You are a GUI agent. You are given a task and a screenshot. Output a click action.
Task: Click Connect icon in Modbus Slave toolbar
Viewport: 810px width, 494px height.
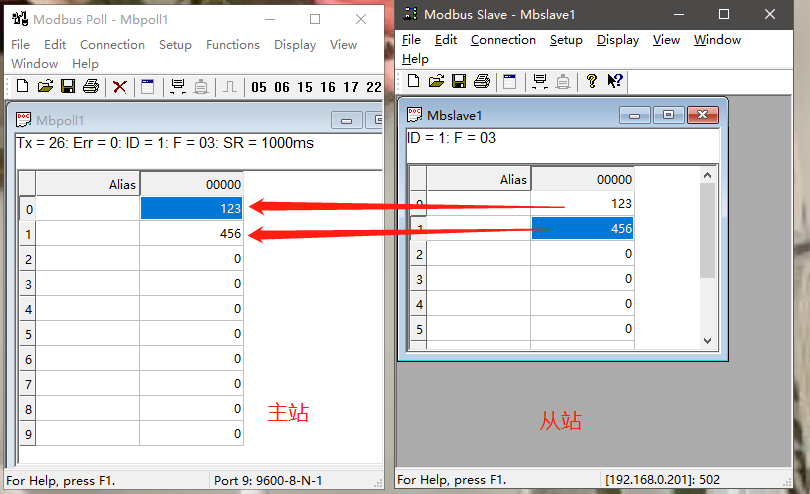(540, 81)
